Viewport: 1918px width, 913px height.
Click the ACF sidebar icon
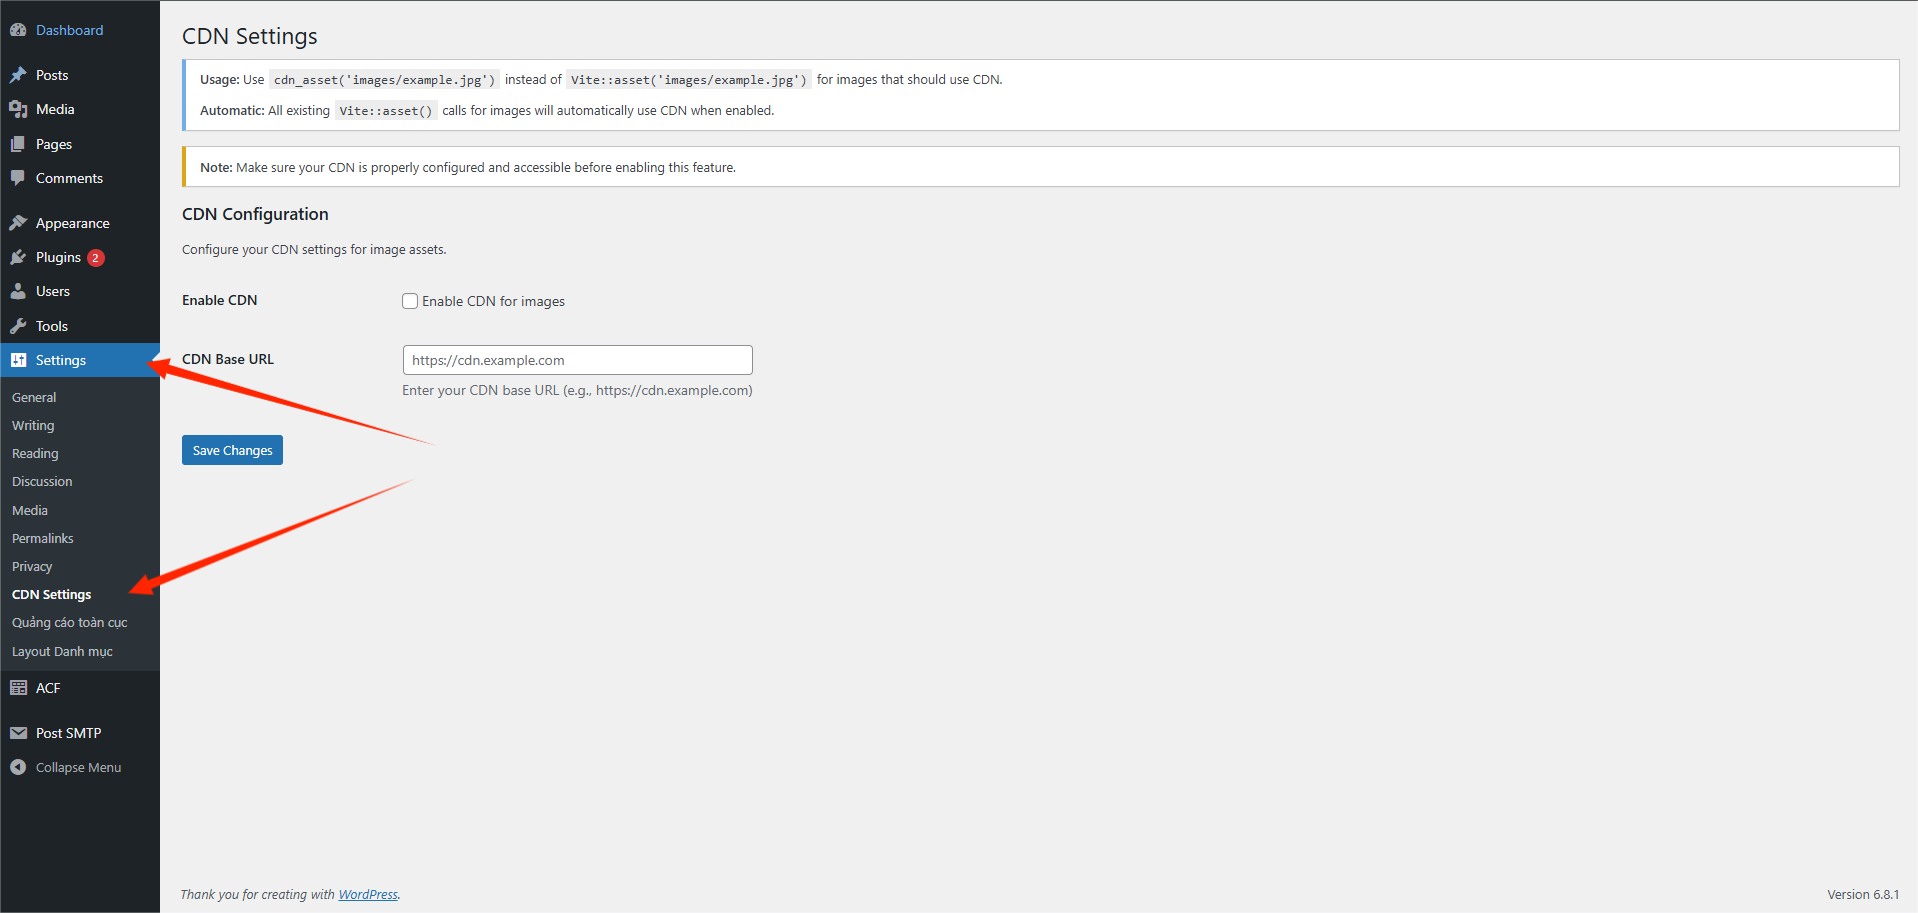(x=18, y=688)
